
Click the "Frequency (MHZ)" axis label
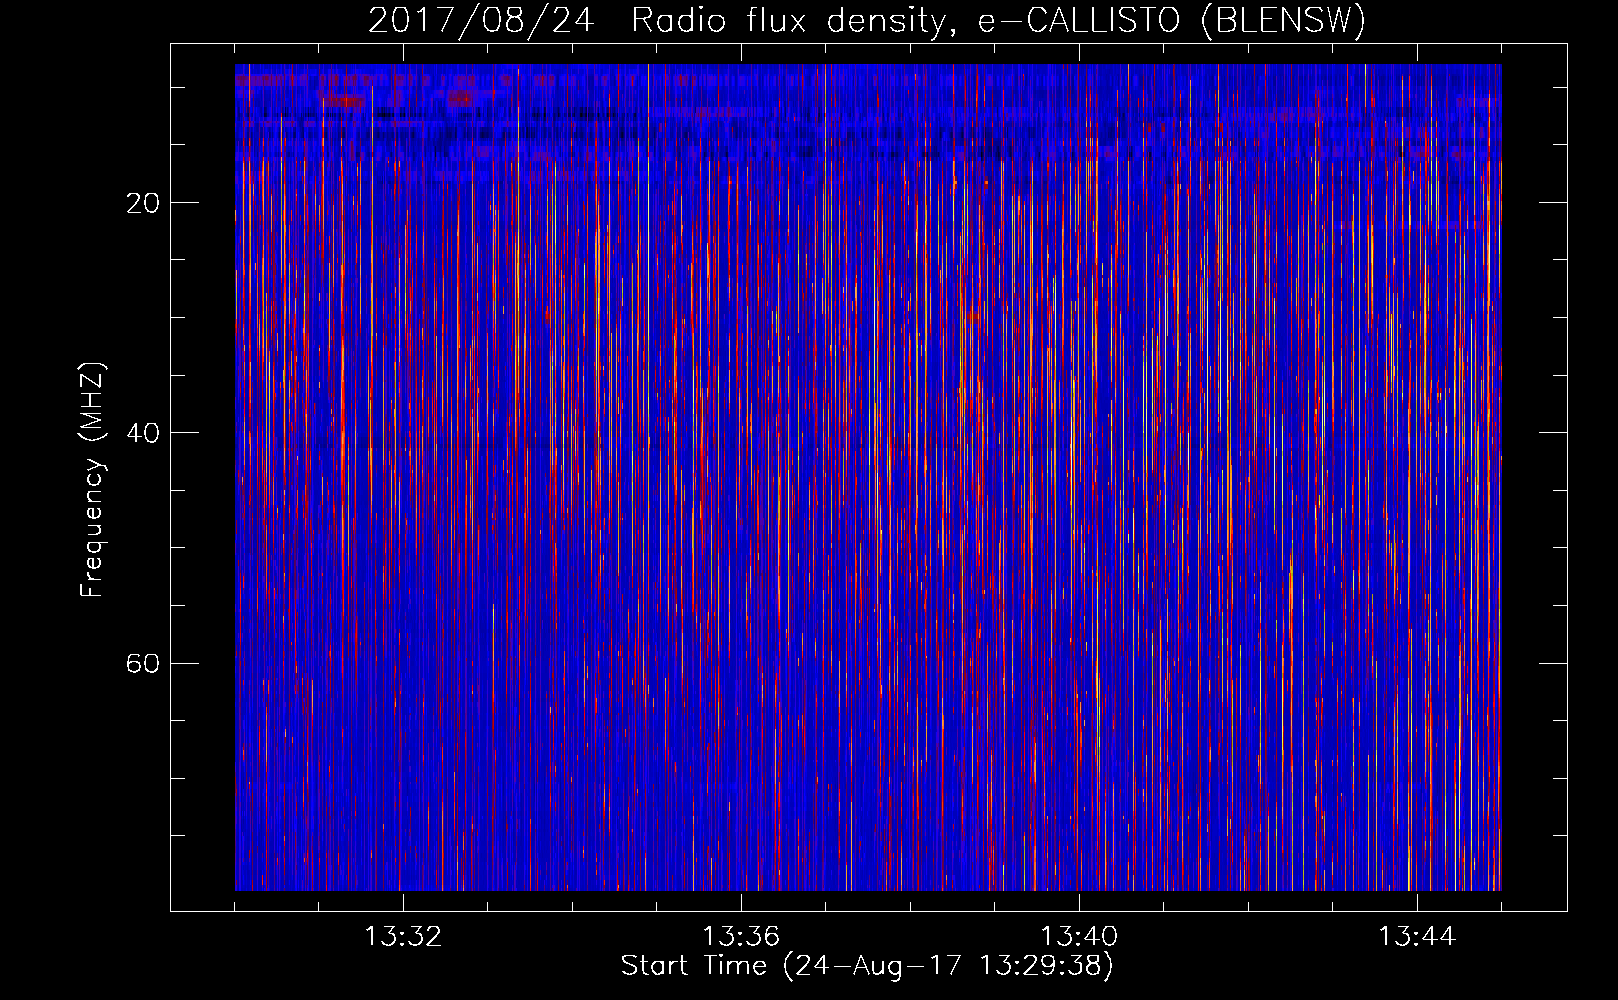92,480
